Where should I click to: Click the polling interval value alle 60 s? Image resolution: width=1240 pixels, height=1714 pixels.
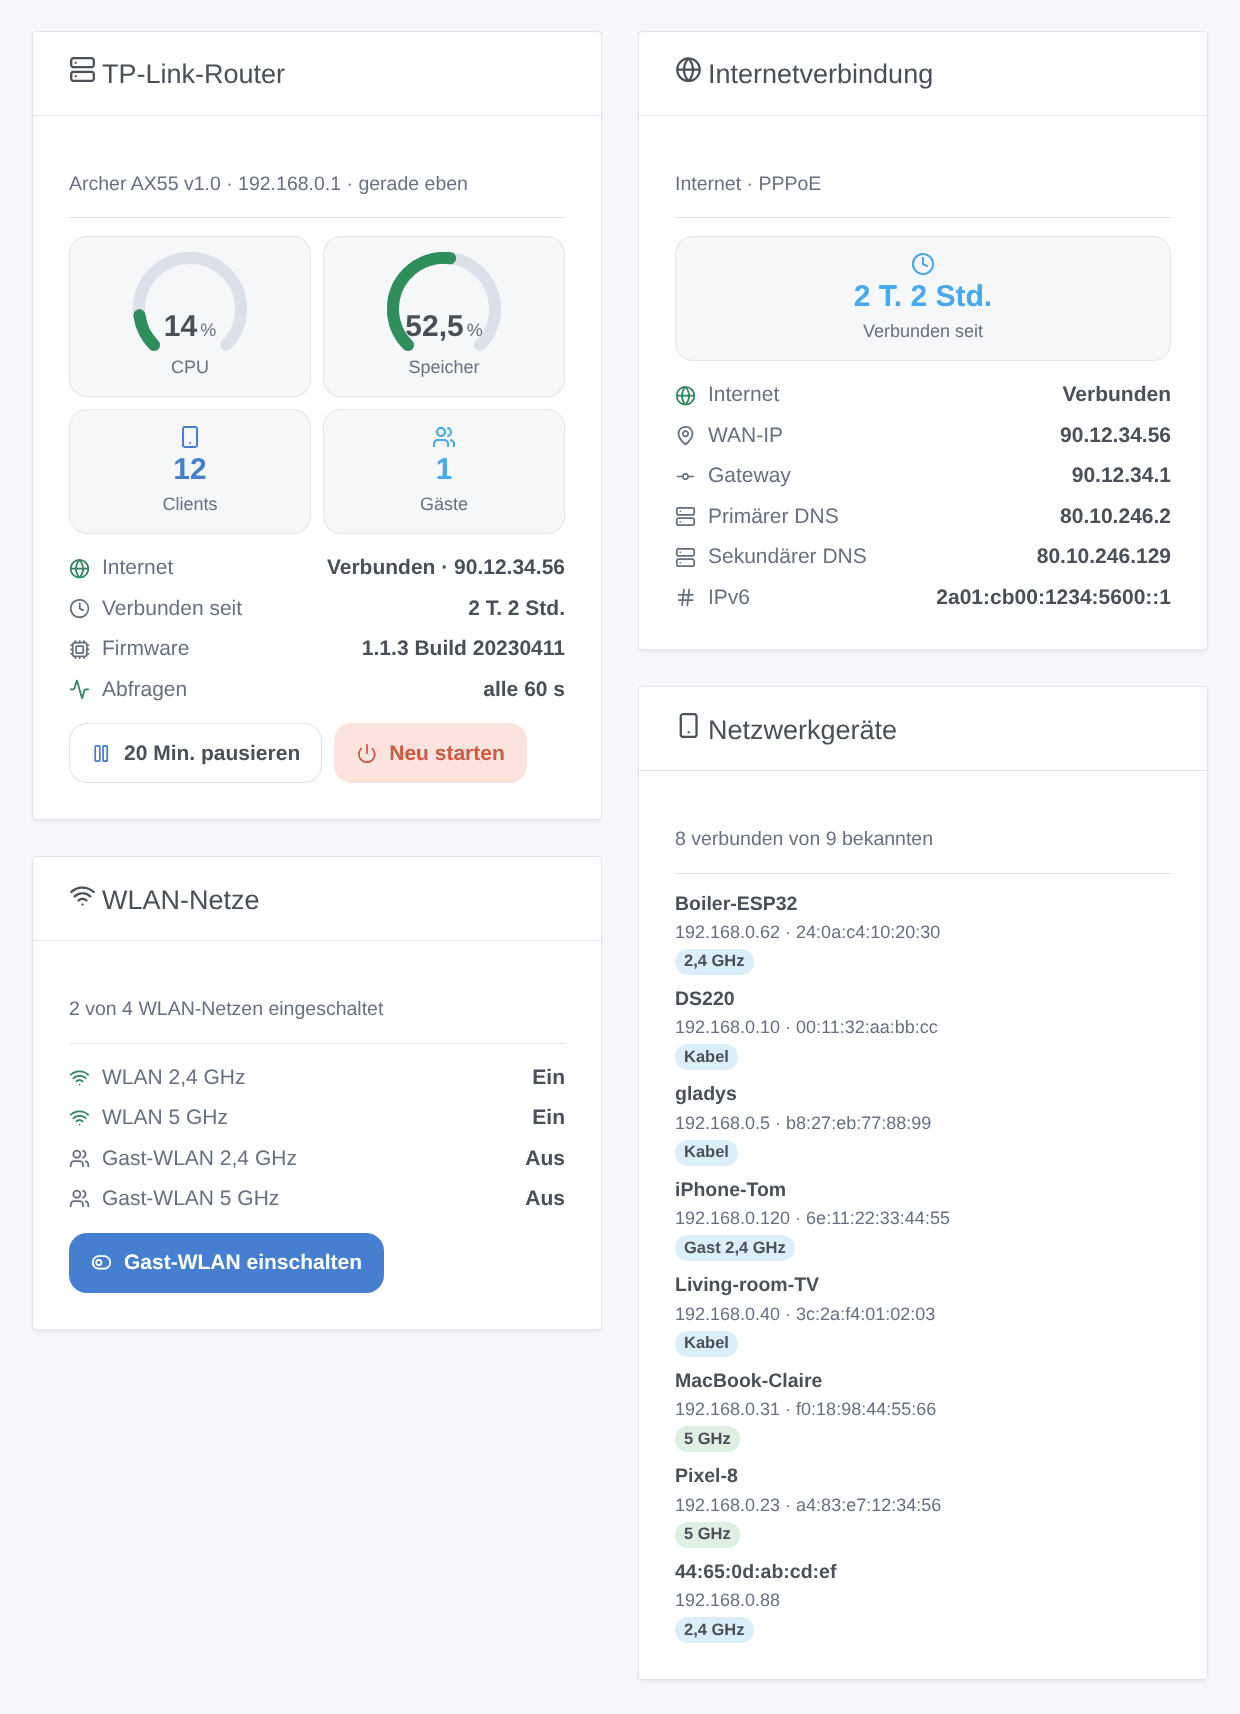524,689
